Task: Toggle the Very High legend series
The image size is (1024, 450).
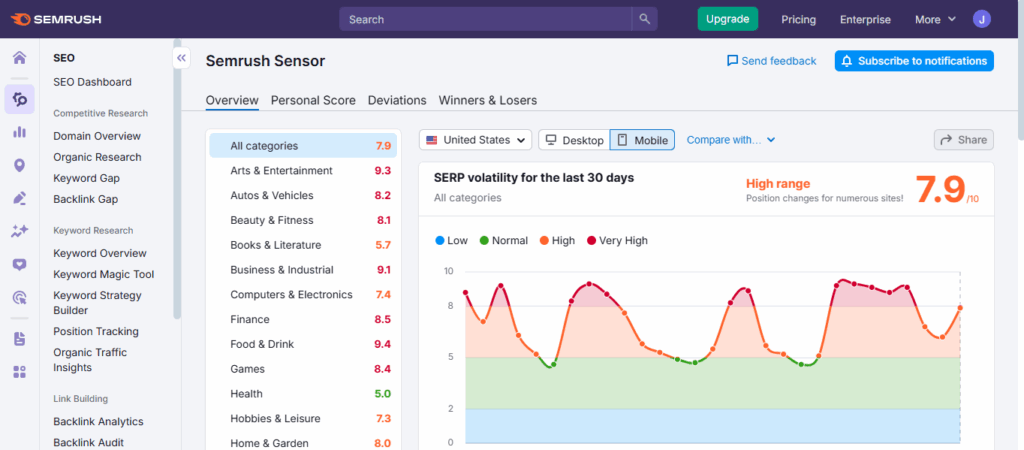Action: click(x=617, y=240)
